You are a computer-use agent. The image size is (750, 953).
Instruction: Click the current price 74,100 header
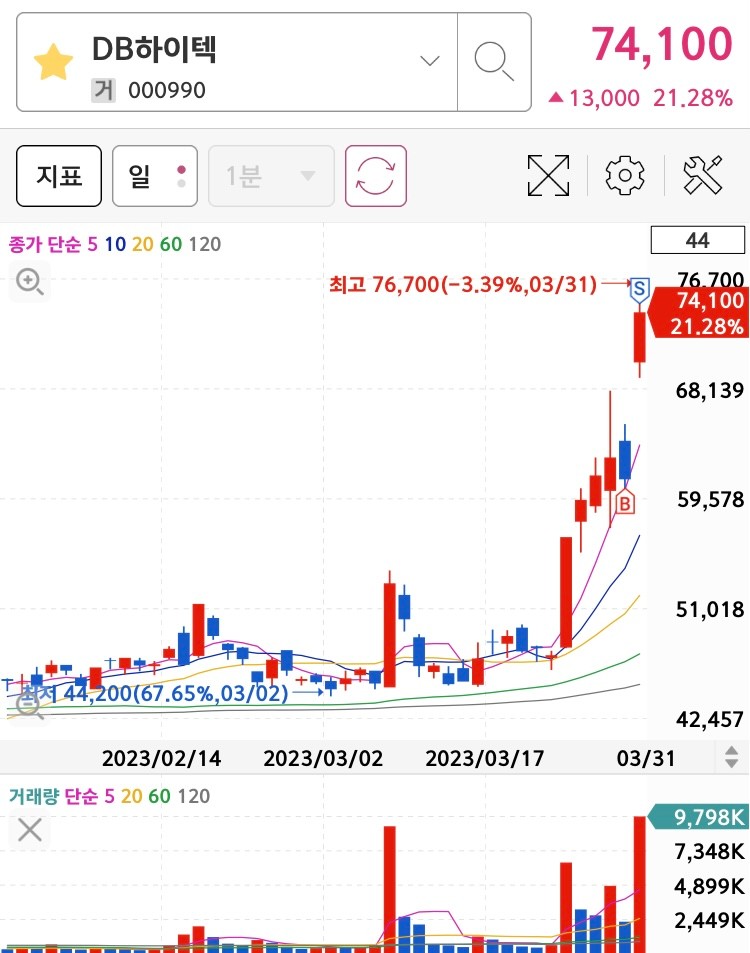coord(662,44)
